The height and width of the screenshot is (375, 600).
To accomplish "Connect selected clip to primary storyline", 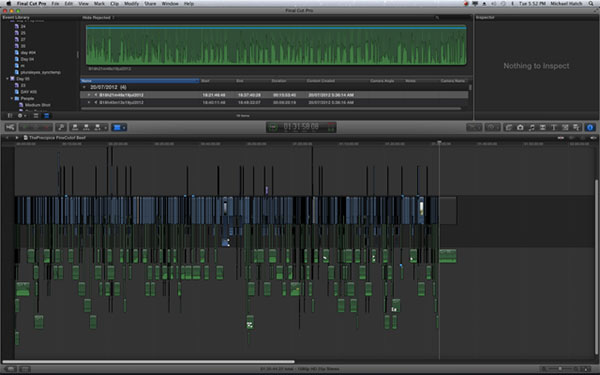I will coord(75,127).
